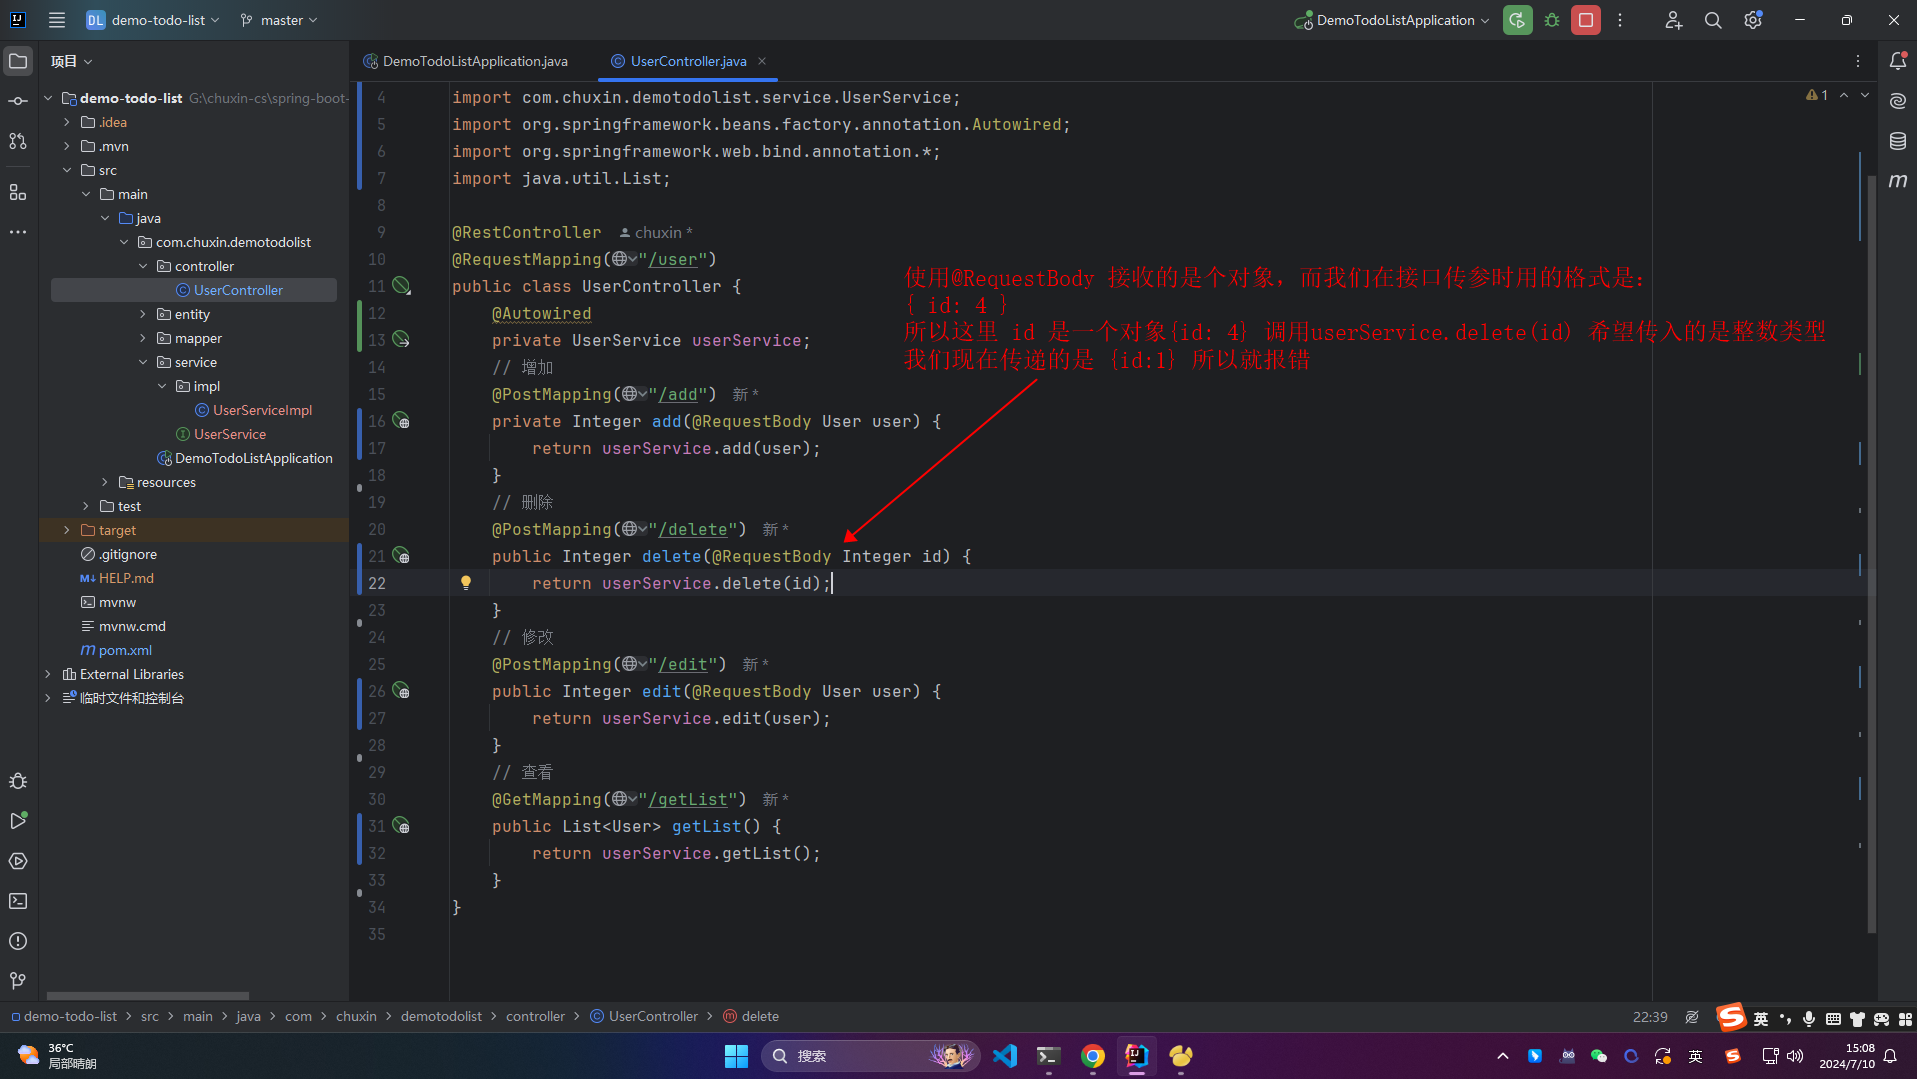Expand the .idea folder

(x=67, y=122)
